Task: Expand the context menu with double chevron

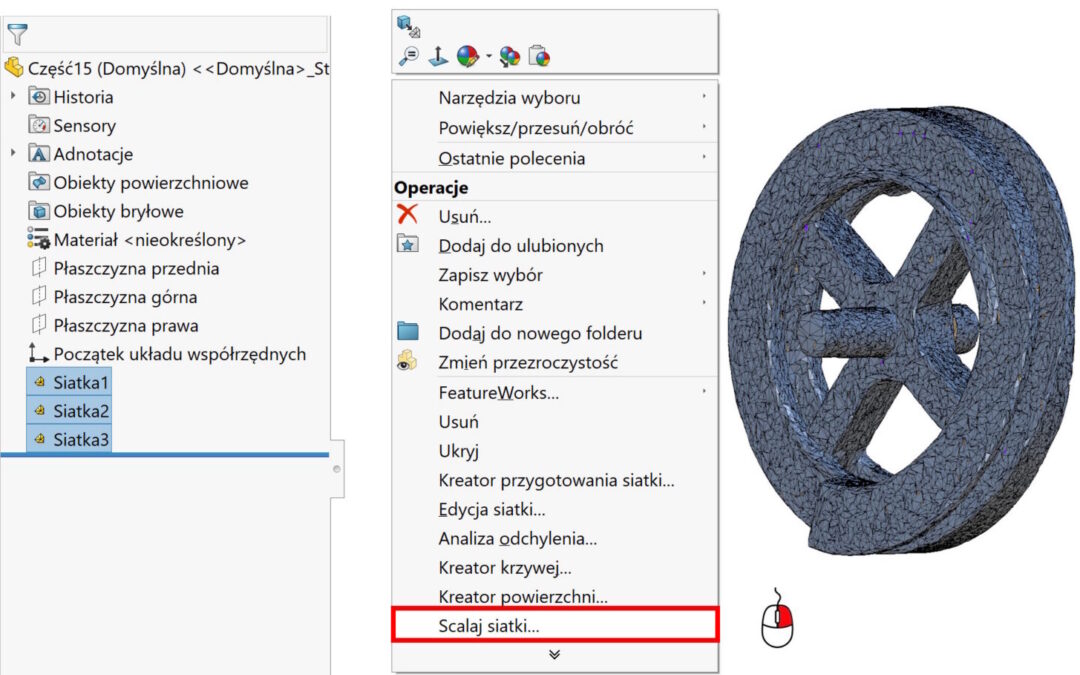Action: click(554, 655)
